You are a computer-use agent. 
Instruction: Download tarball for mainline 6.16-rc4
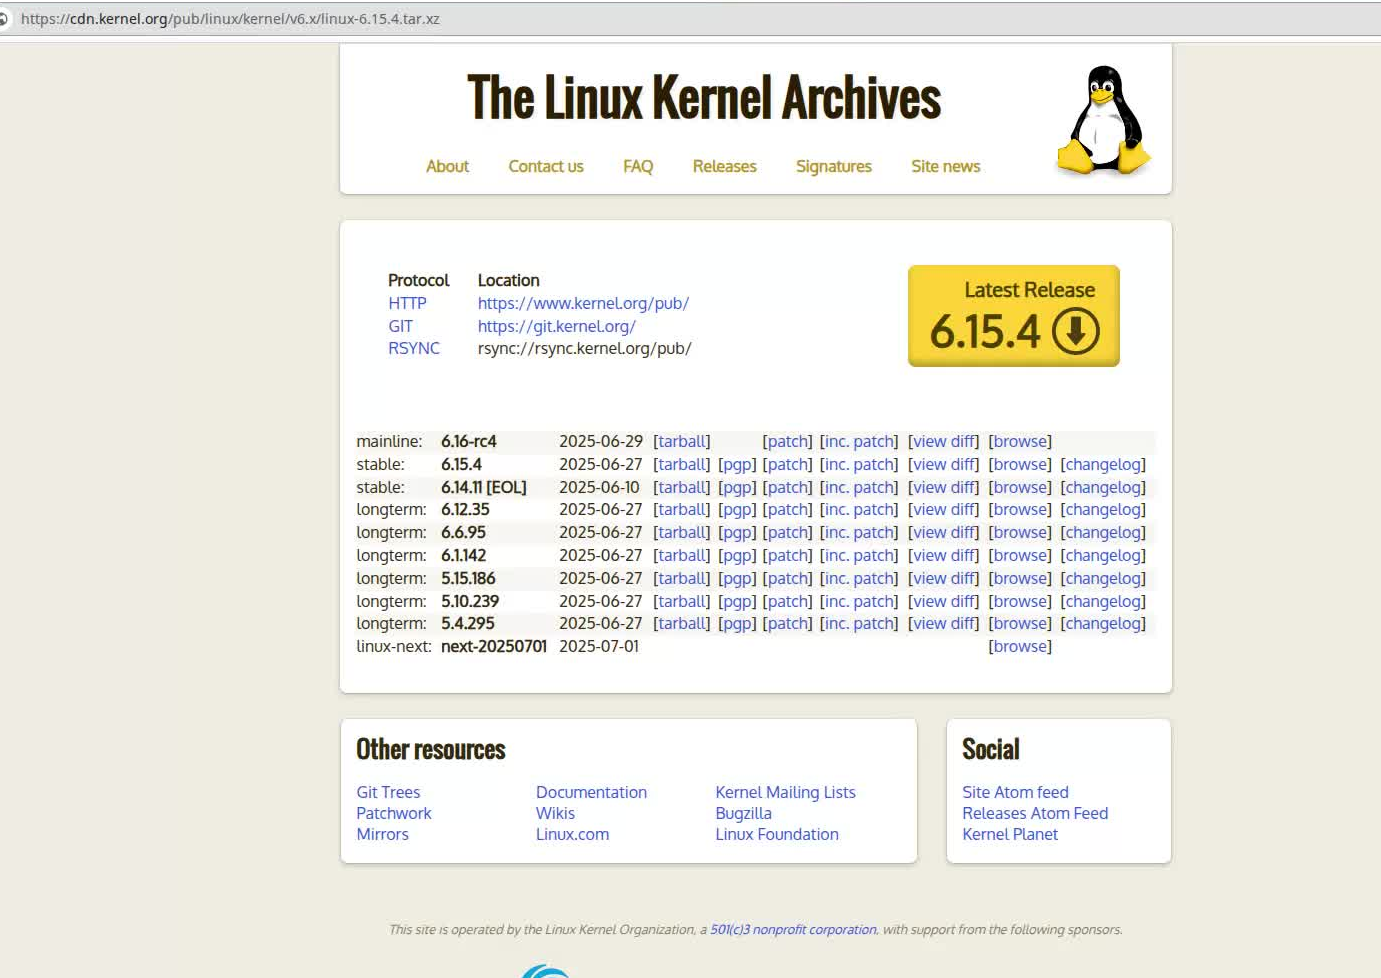(682, 441)
